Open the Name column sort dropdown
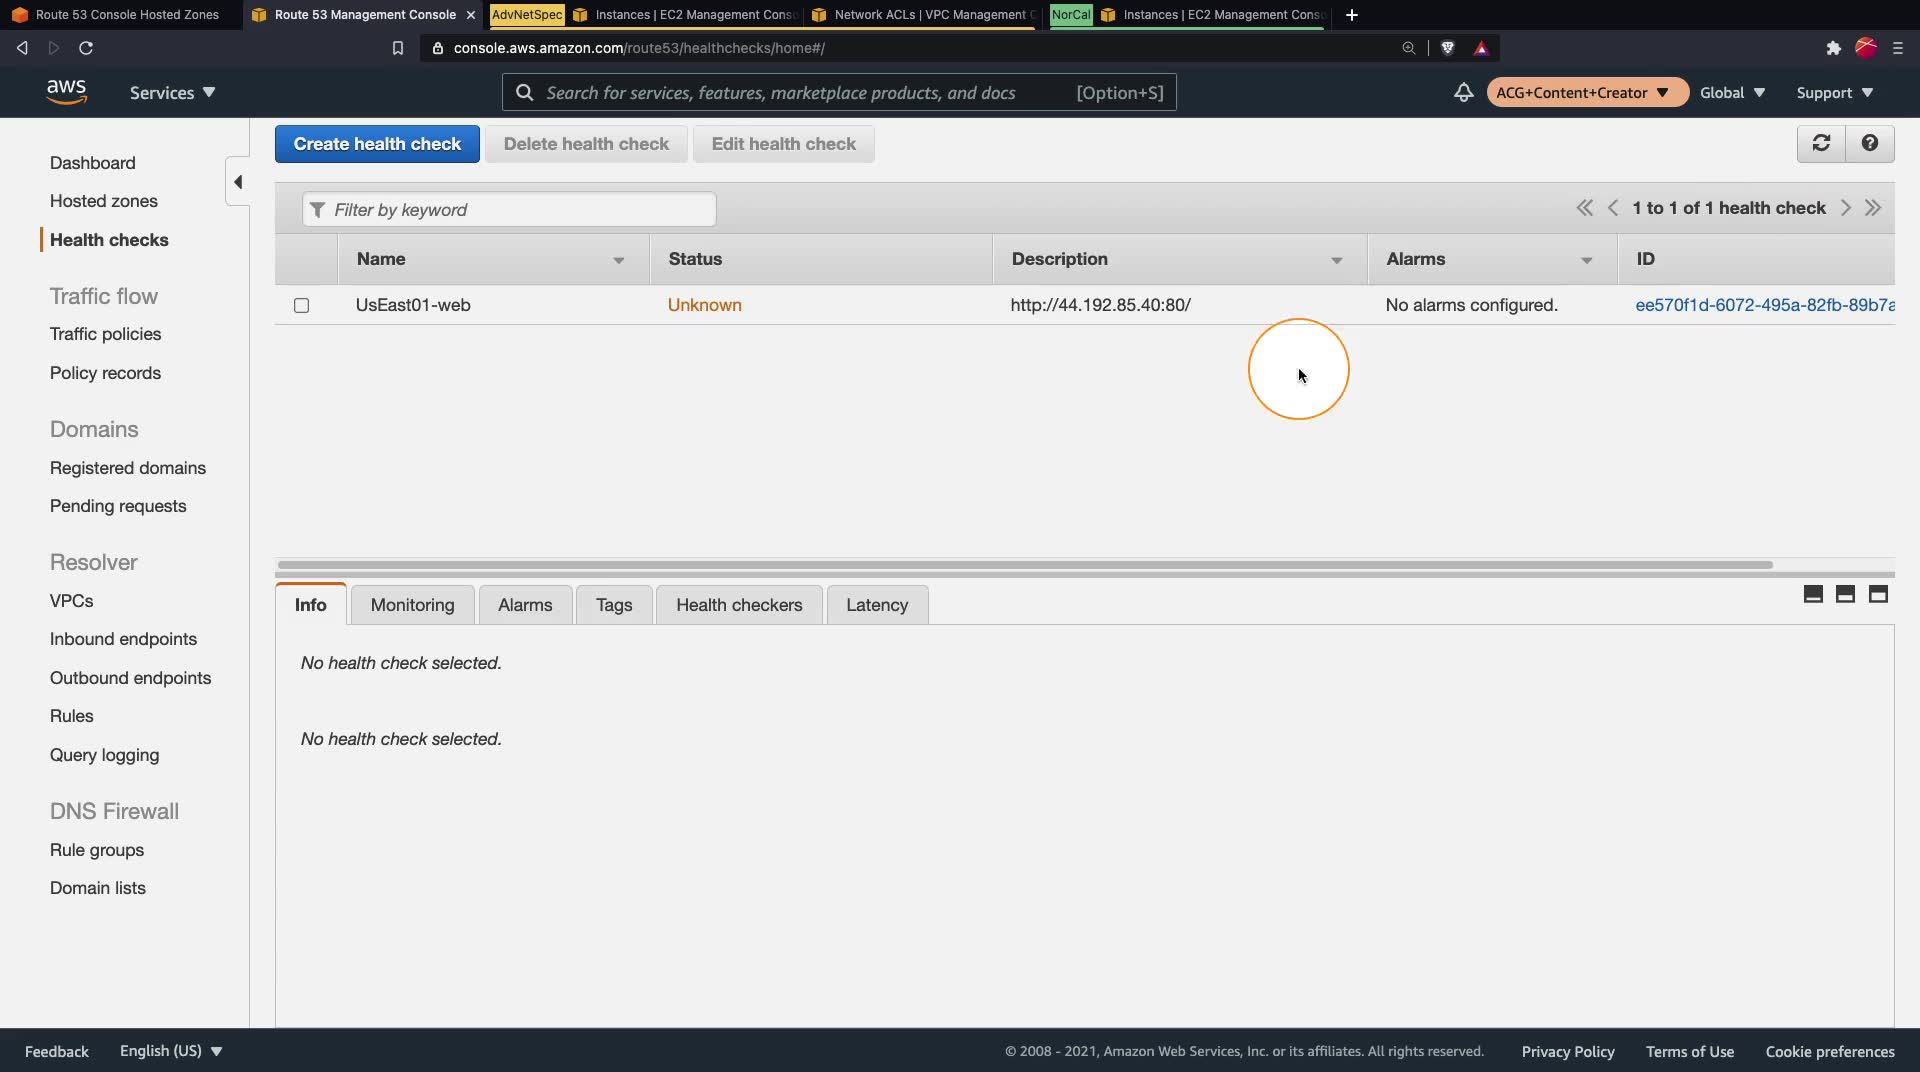The image size is (1920, 1072). pyautogui.click(x=619, y=260)
